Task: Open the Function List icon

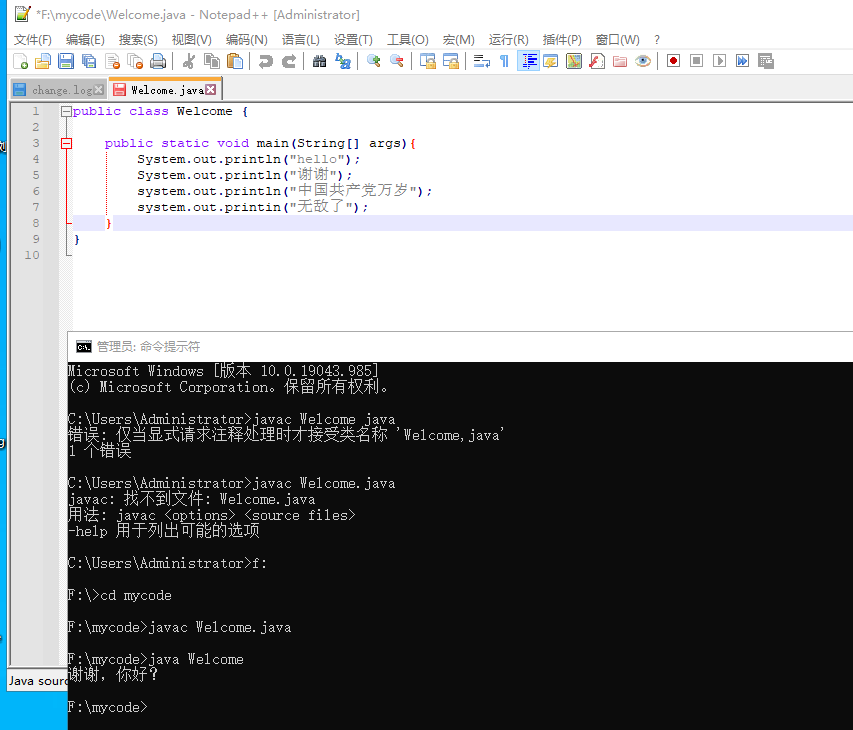Action: coord(597,61)
